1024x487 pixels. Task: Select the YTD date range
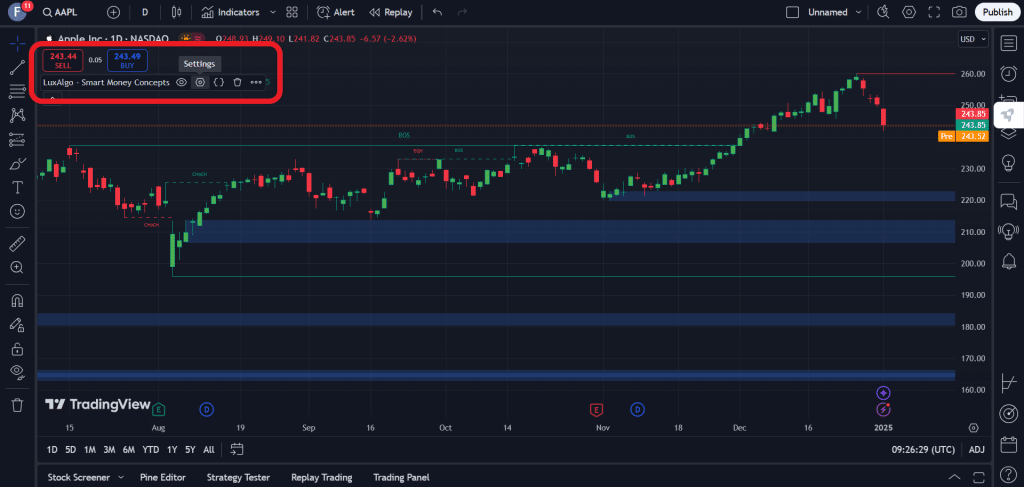point(151,450)
